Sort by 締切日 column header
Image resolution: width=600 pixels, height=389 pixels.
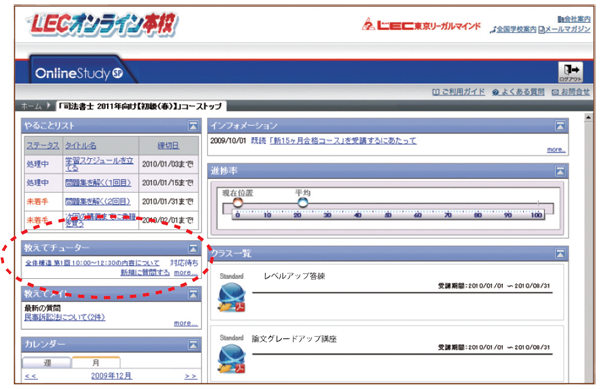point(168,146)
